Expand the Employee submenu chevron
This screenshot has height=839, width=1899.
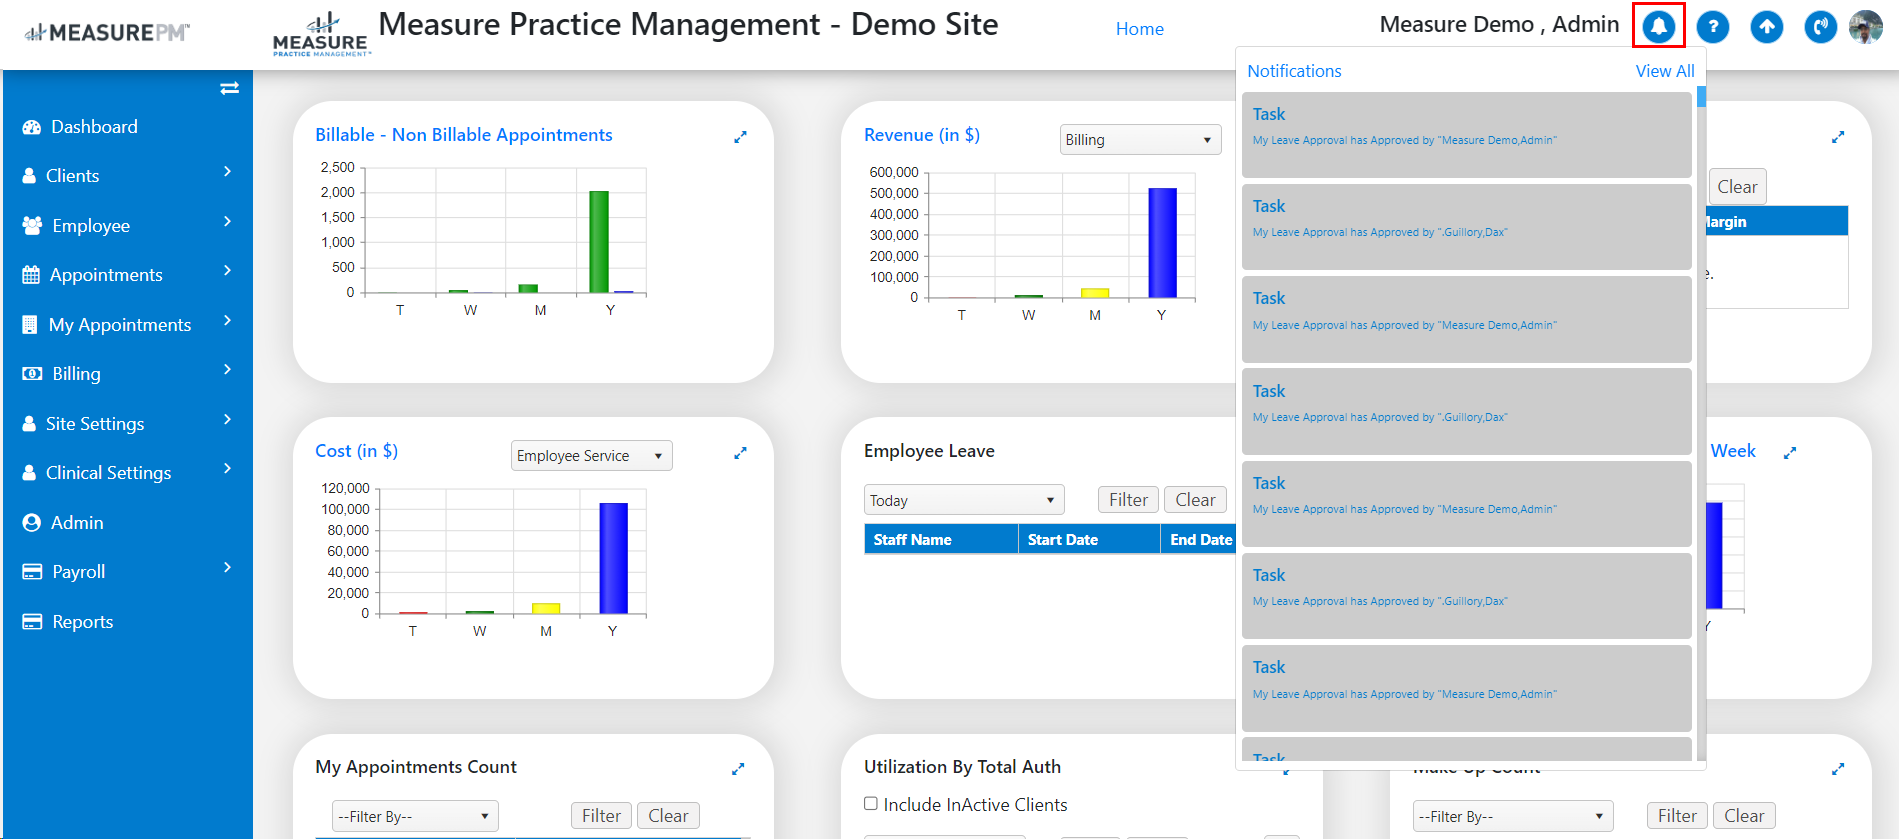click(228, 221)
